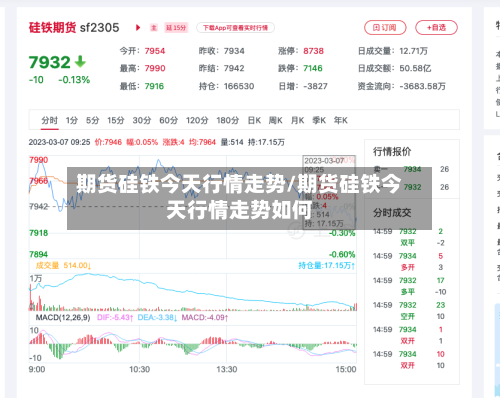Click the MACD(12,26,9) indicator label
500x398 pixels.
coord(63,317)
